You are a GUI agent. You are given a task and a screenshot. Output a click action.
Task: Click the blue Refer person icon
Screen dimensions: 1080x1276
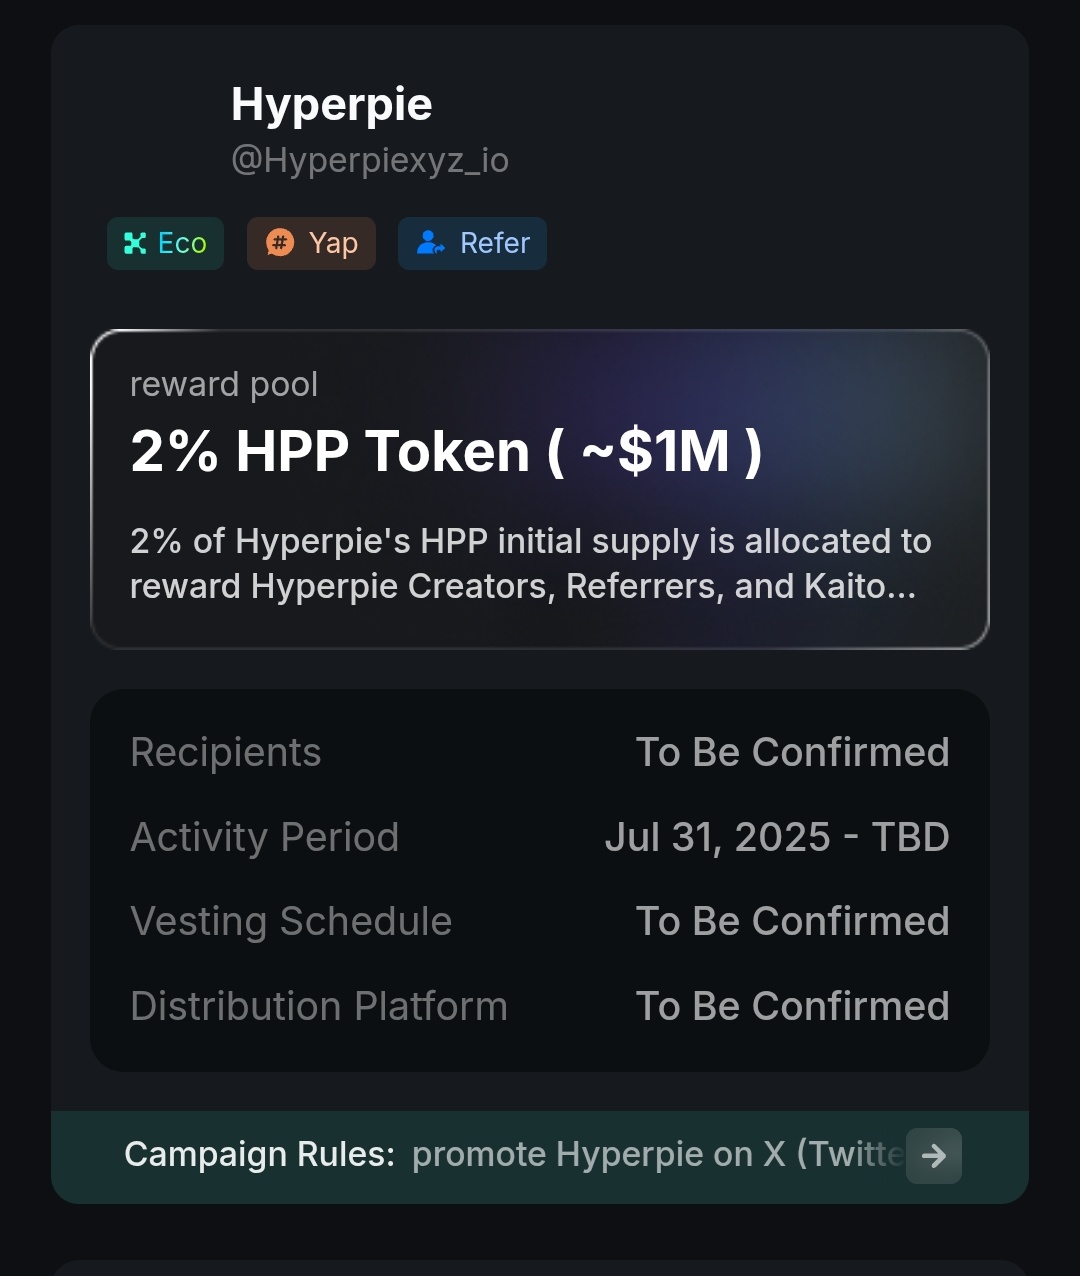(431, 243)
